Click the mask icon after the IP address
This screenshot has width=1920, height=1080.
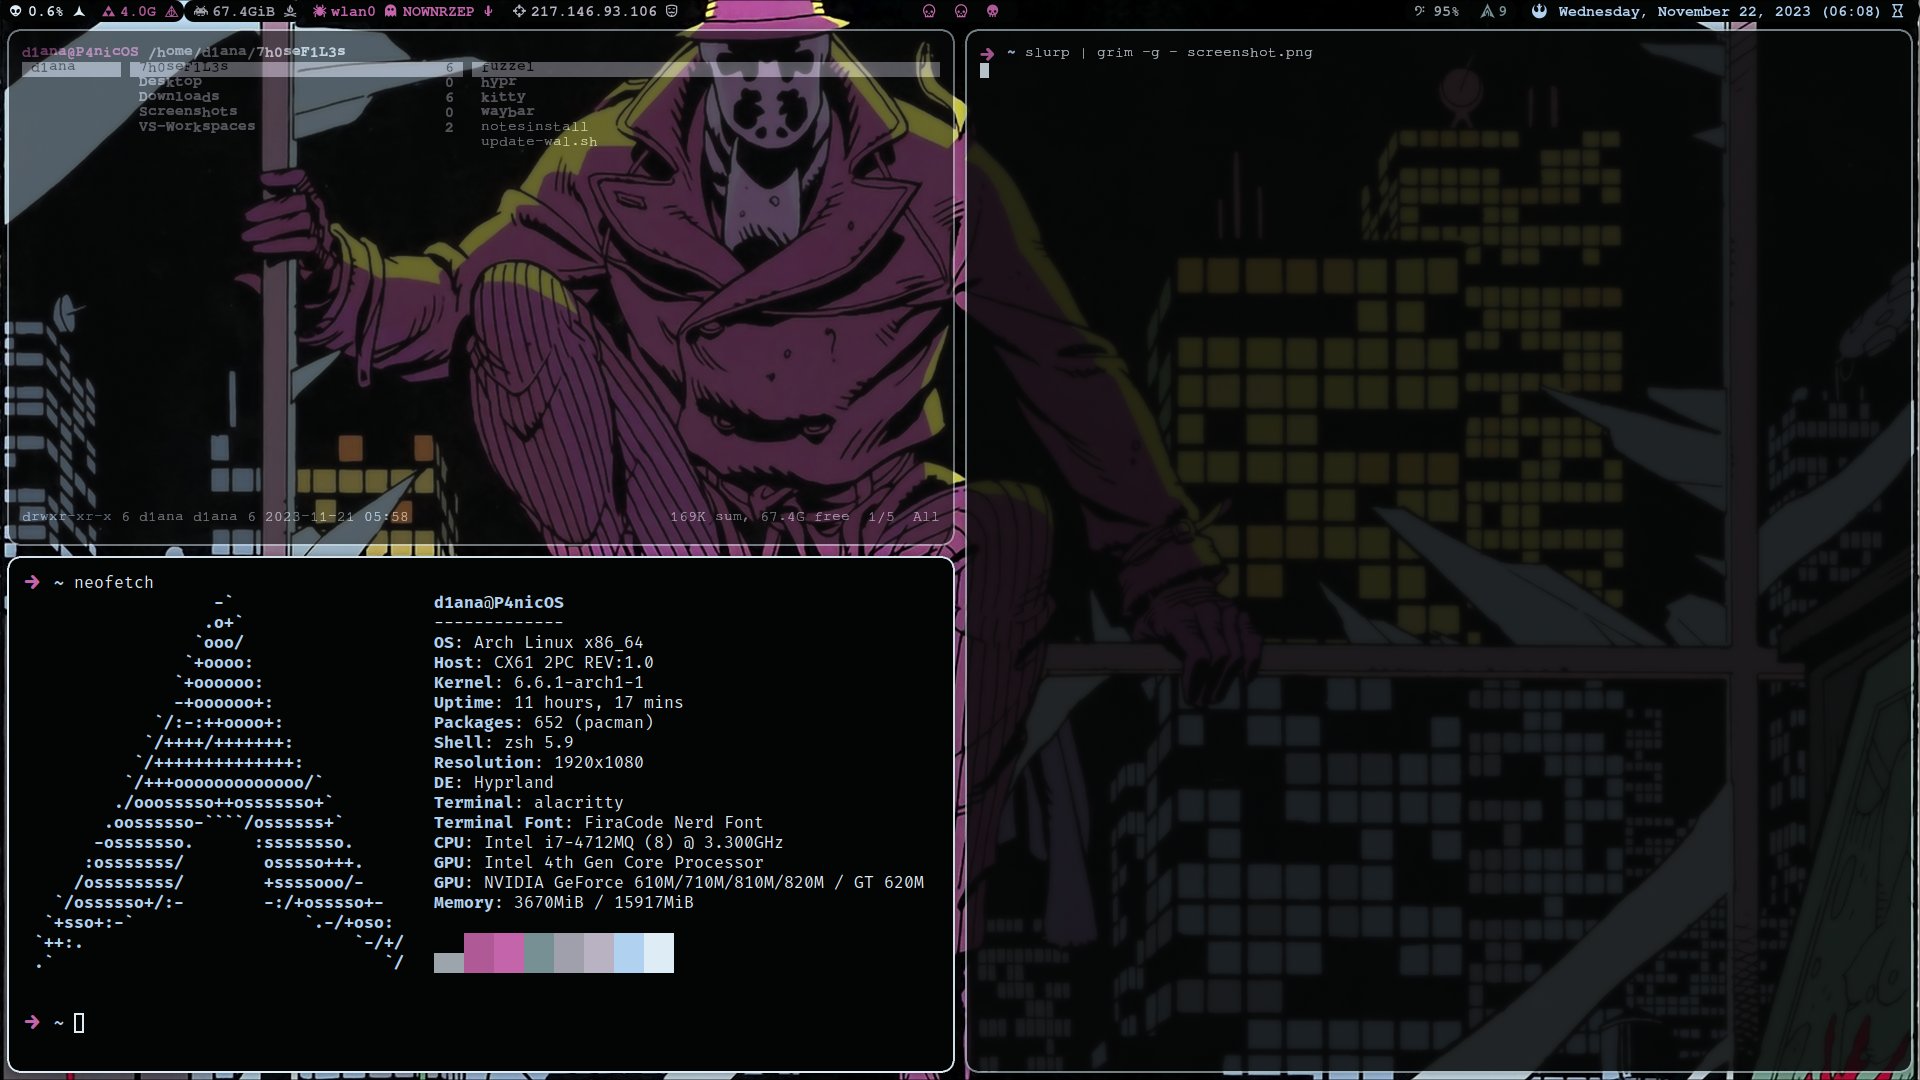tap(670, 11)
